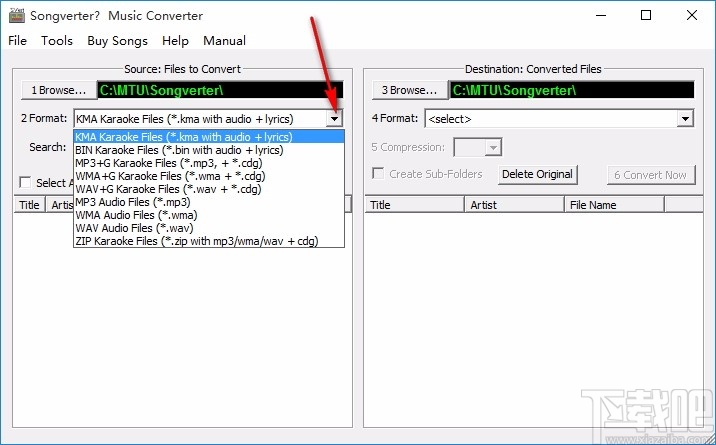Image resolution: width=716 pixels, height=445 pixels.
Task: Click the Delete Original button
Action: (537, 174)
